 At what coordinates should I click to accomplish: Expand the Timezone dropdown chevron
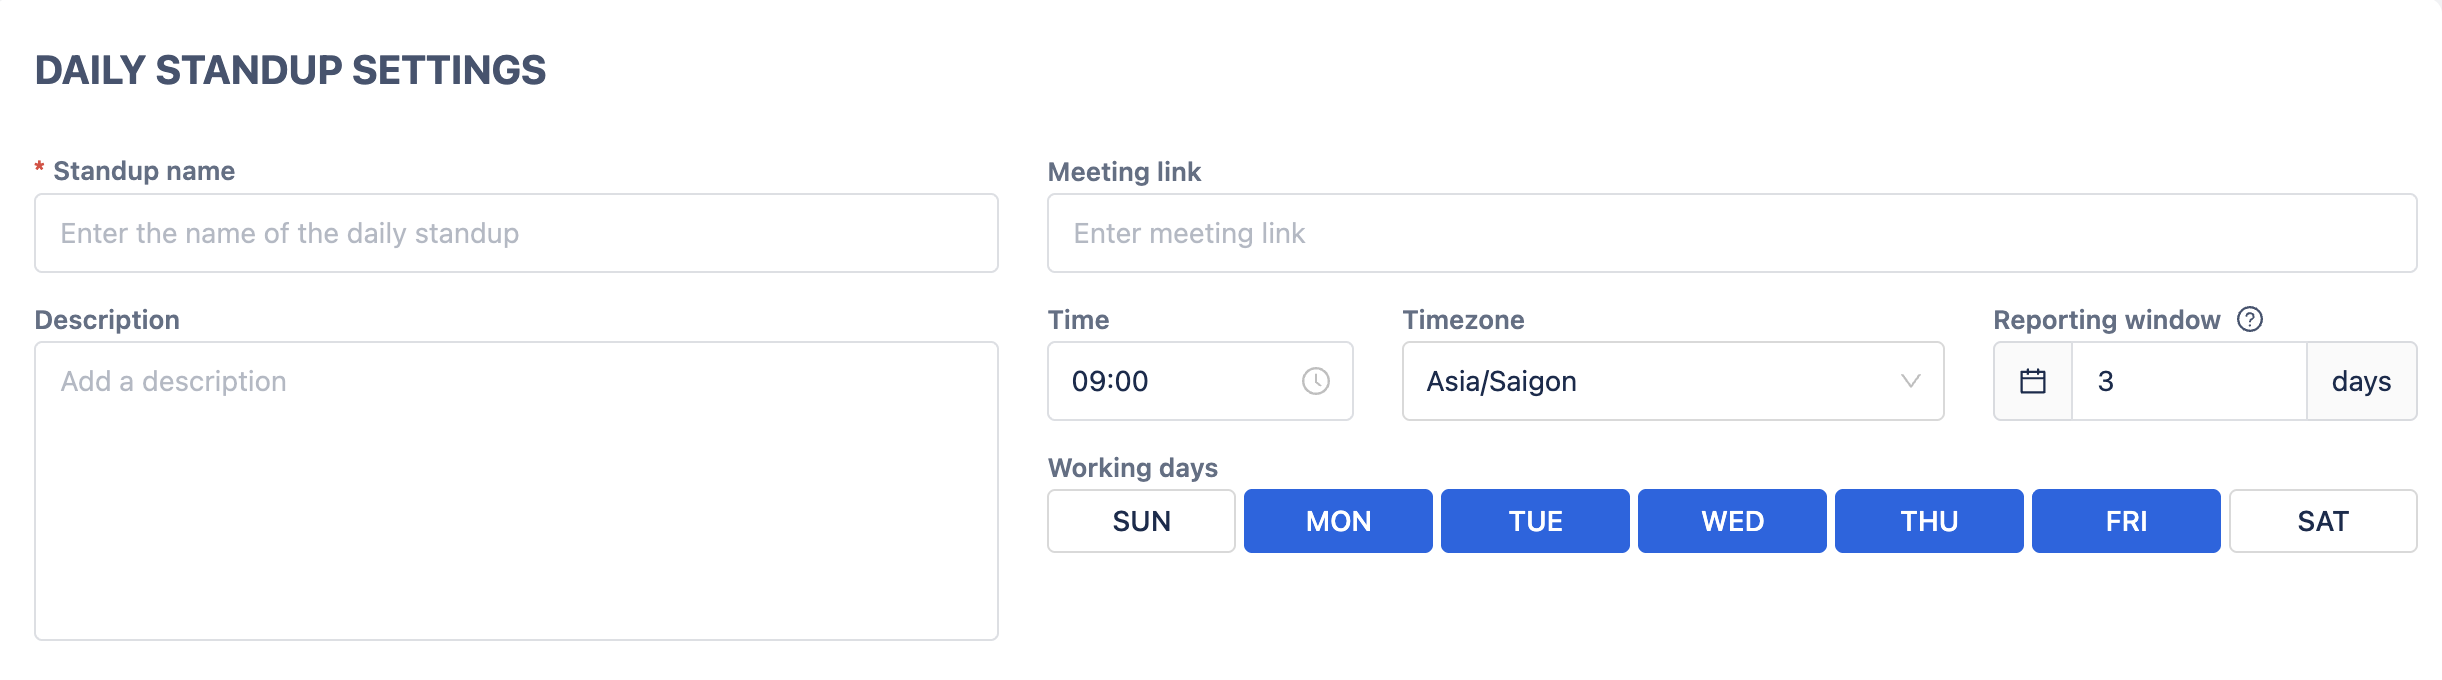[1910, 381]
